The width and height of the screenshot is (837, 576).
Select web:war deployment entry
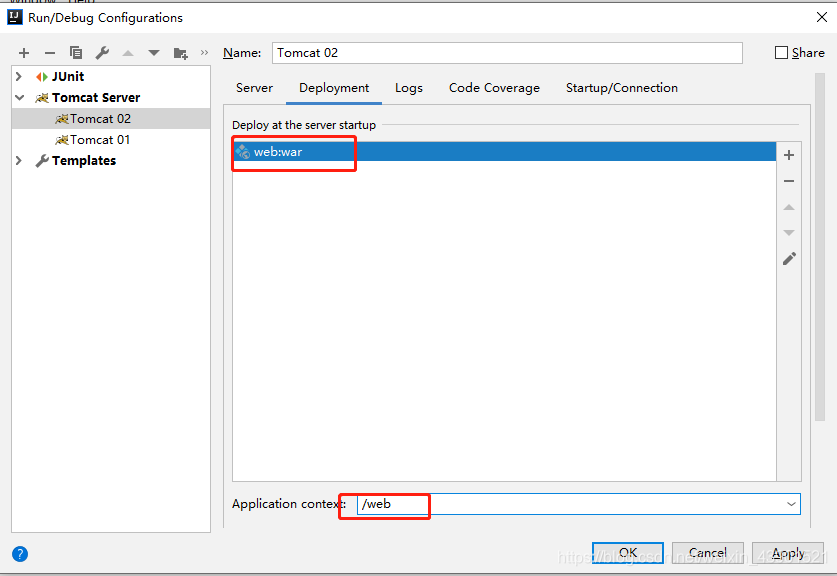(x=504, y=152)
